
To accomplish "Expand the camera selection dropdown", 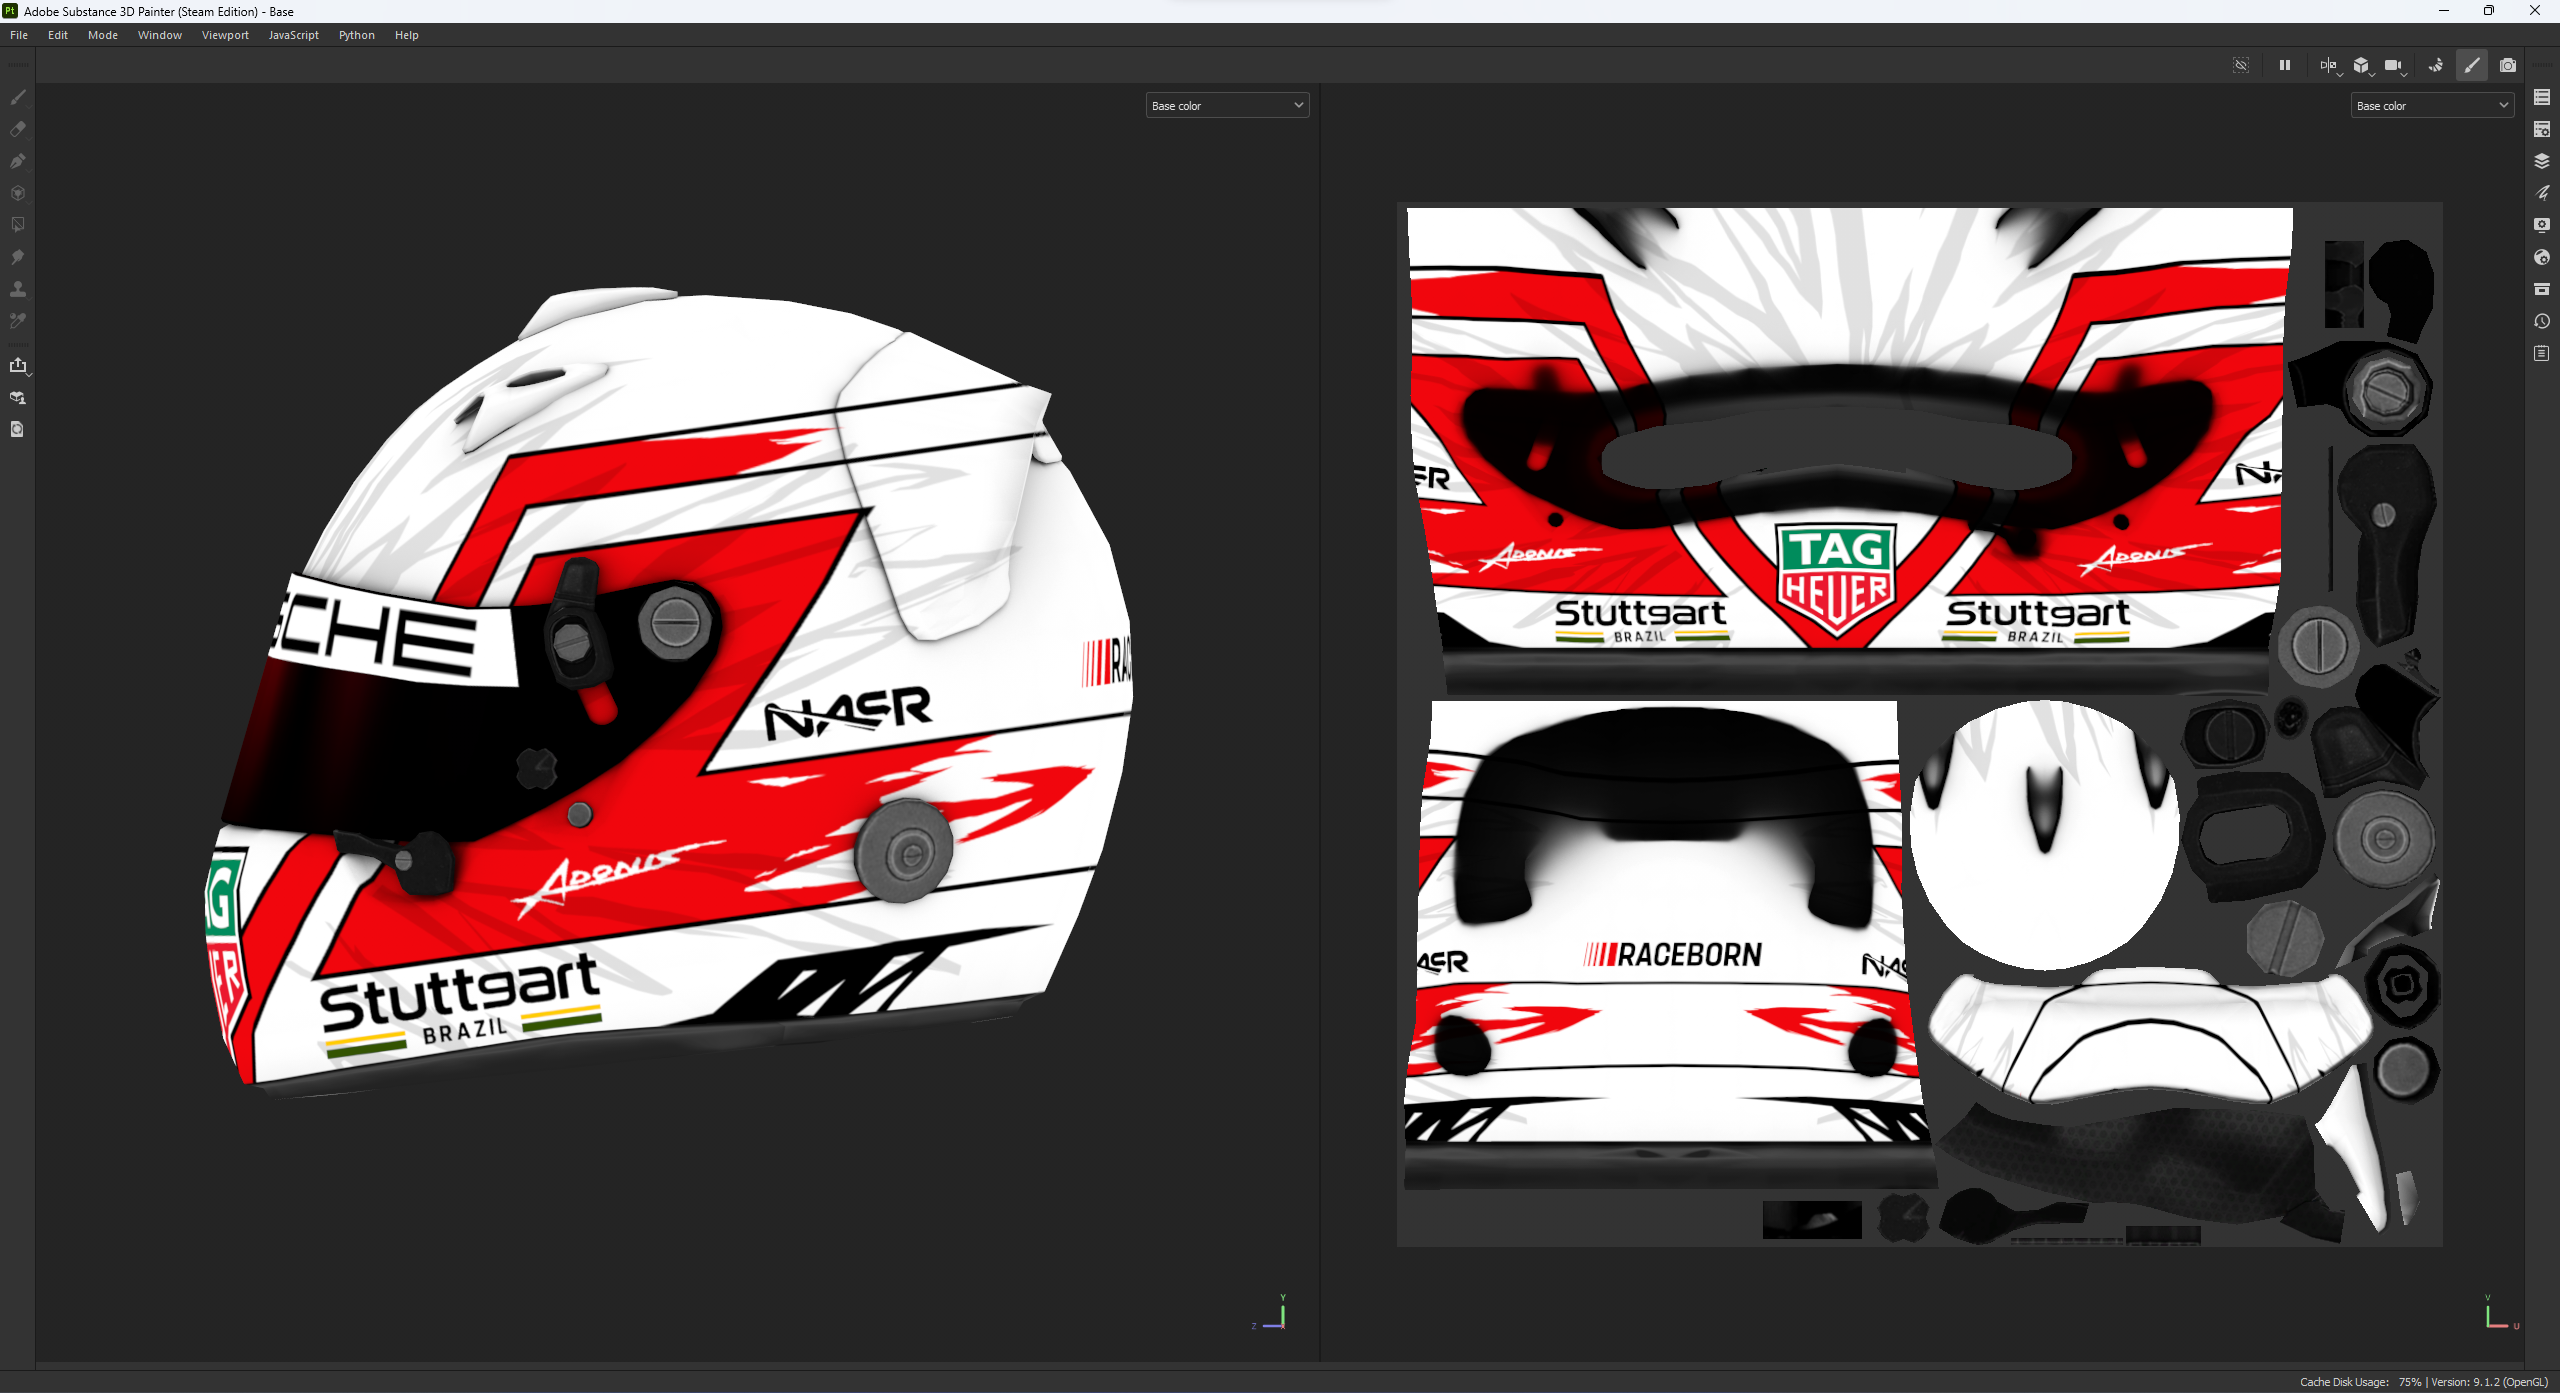I will tap(2395, 66).
